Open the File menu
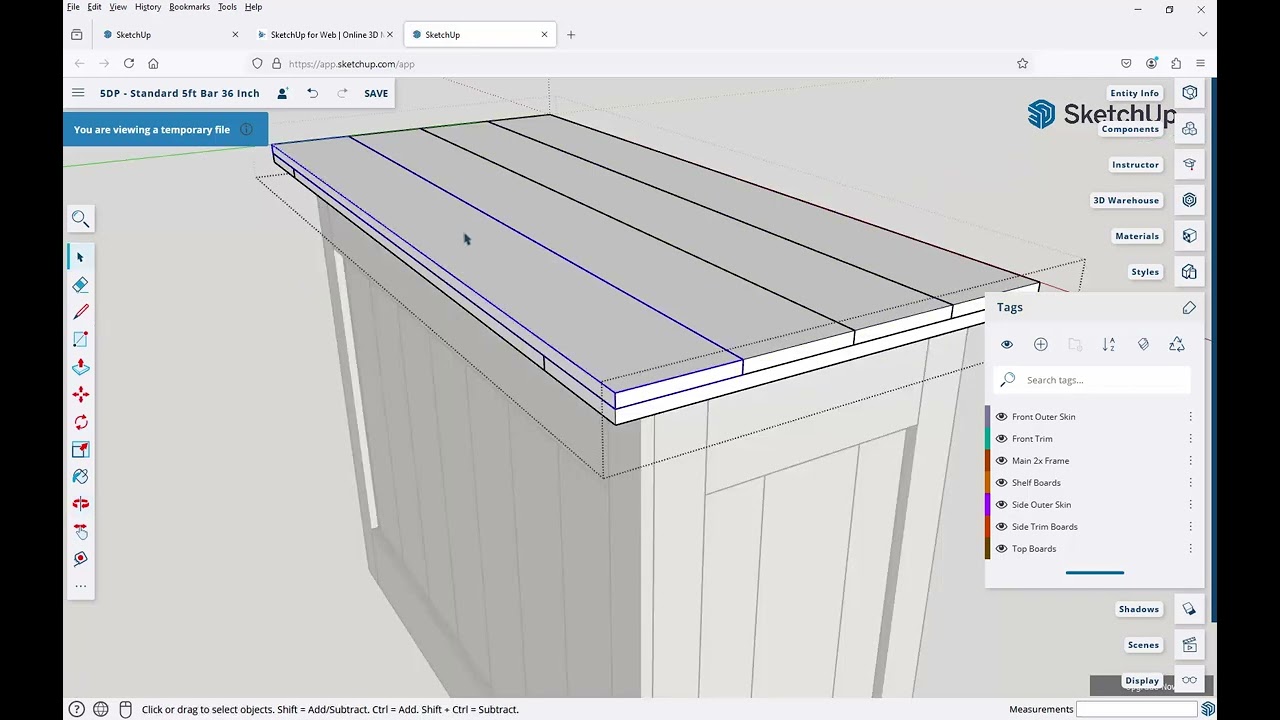Screen dimensions: 1280x720 (73, 7)
